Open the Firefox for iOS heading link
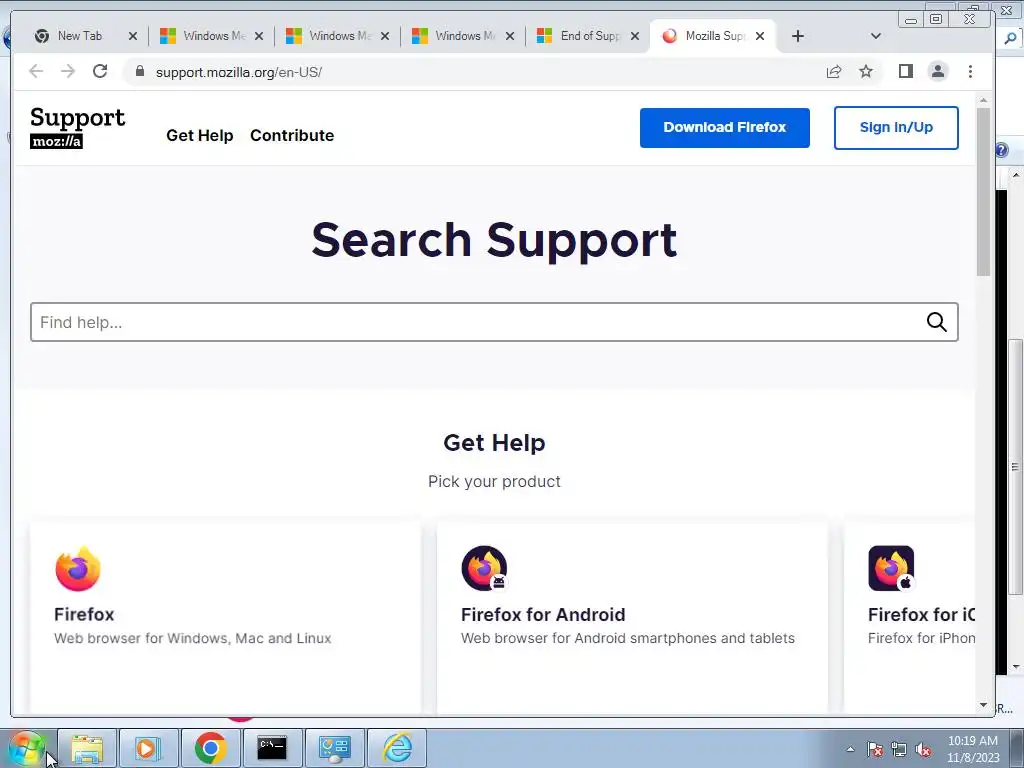Viewport: 1024px width, 768px height. tap(921, 615)
